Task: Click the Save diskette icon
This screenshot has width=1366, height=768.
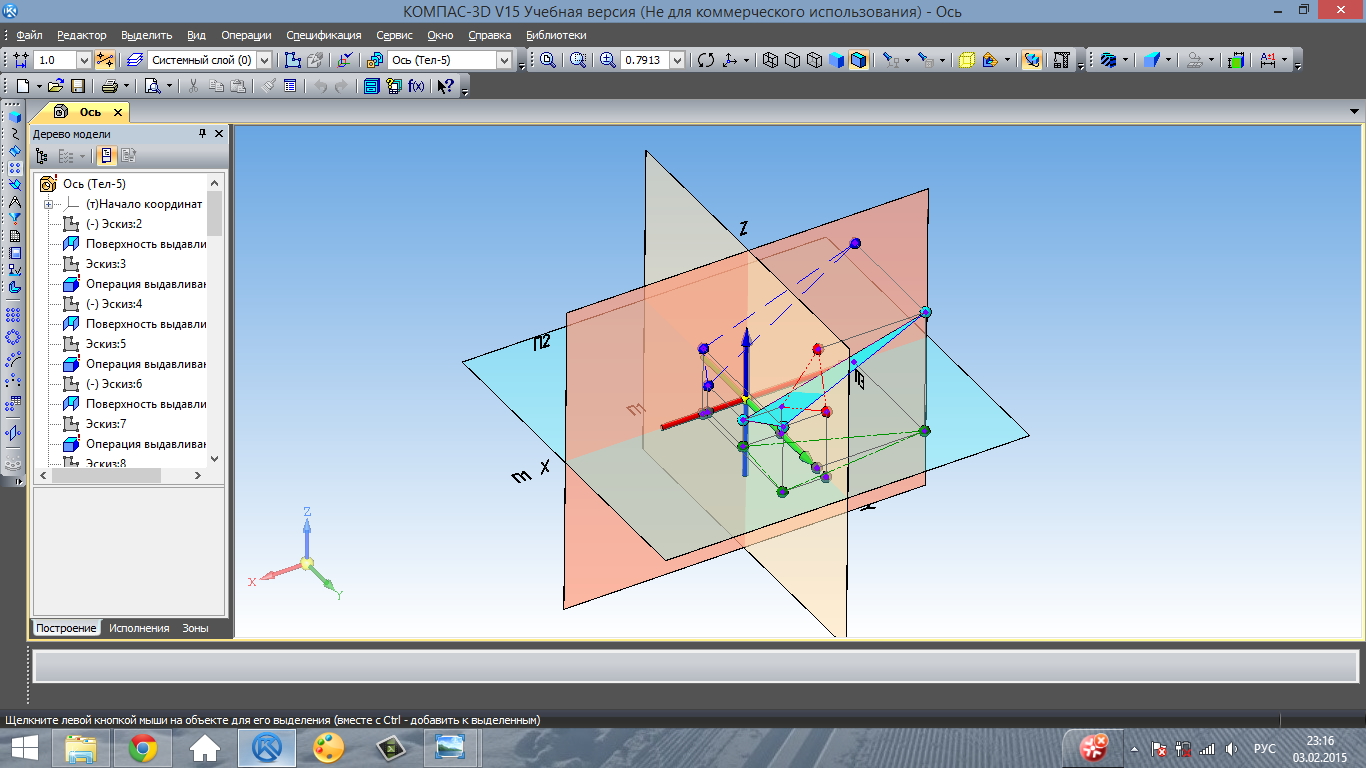Action: 77,86
